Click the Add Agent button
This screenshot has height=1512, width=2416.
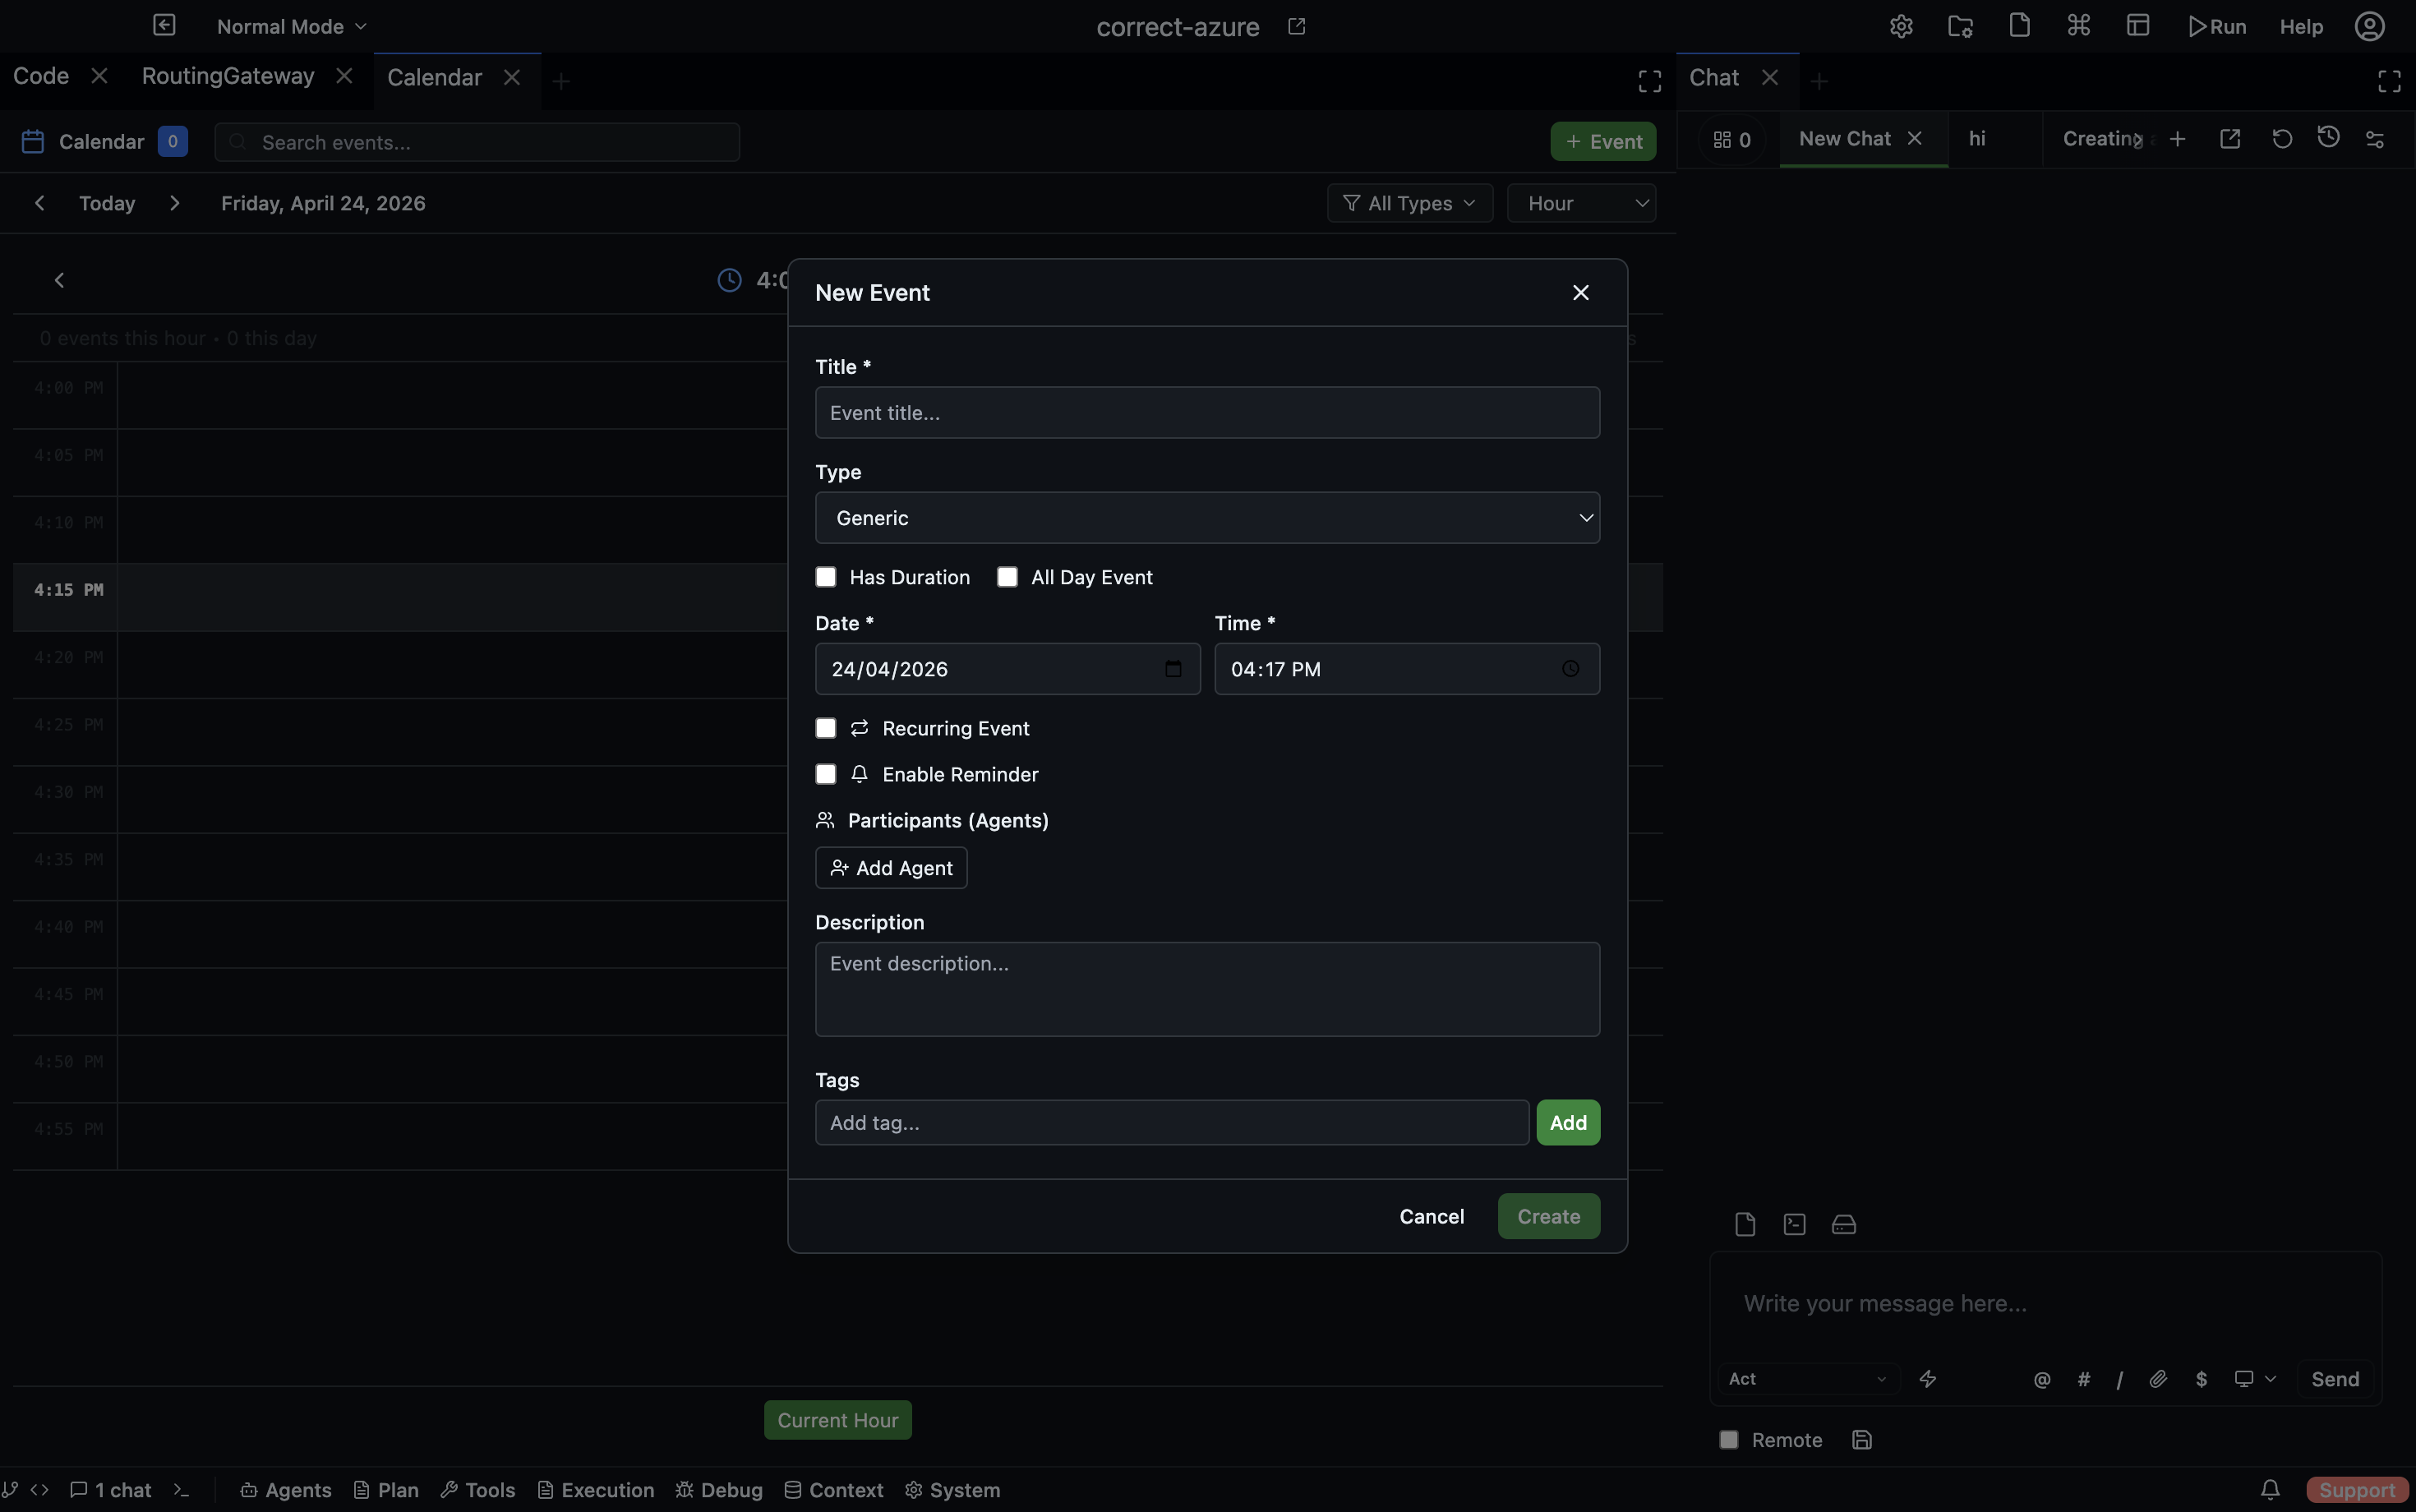890,868
